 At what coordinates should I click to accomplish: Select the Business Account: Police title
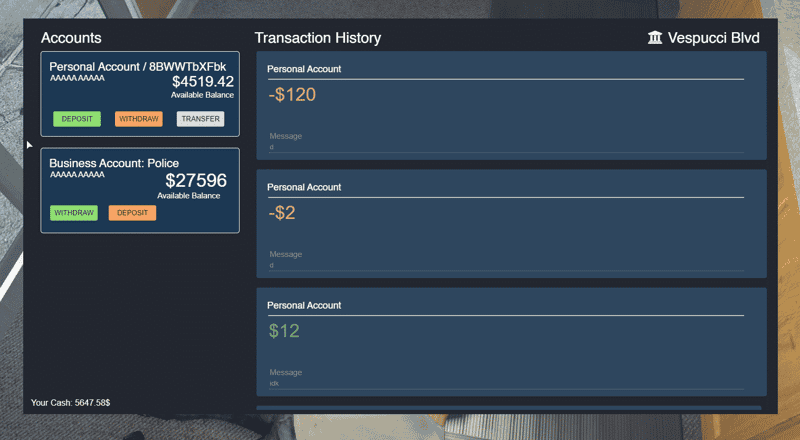click(114, 163)
